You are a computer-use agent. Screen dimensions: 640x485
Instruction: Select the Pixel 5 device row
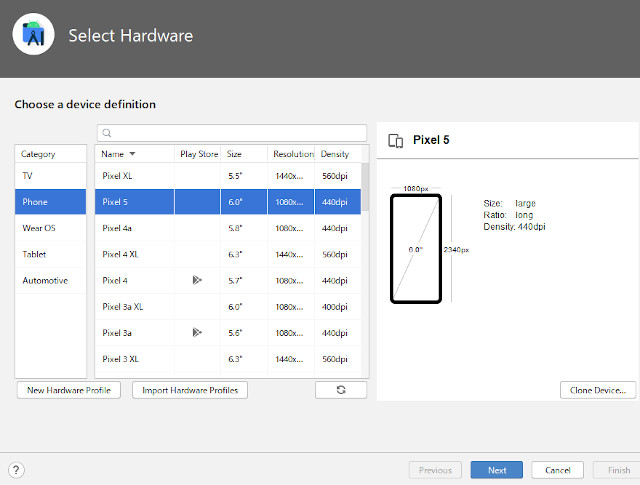(x=228, y=202)
